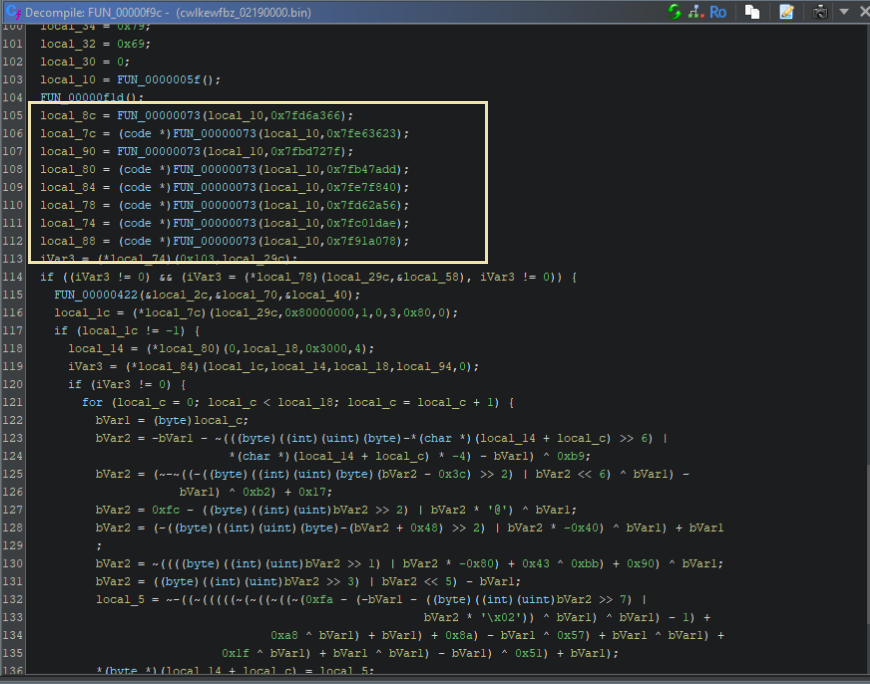Click the hash constant 0x7fd62a56
The image size is (870, 684).
(361, 205)
